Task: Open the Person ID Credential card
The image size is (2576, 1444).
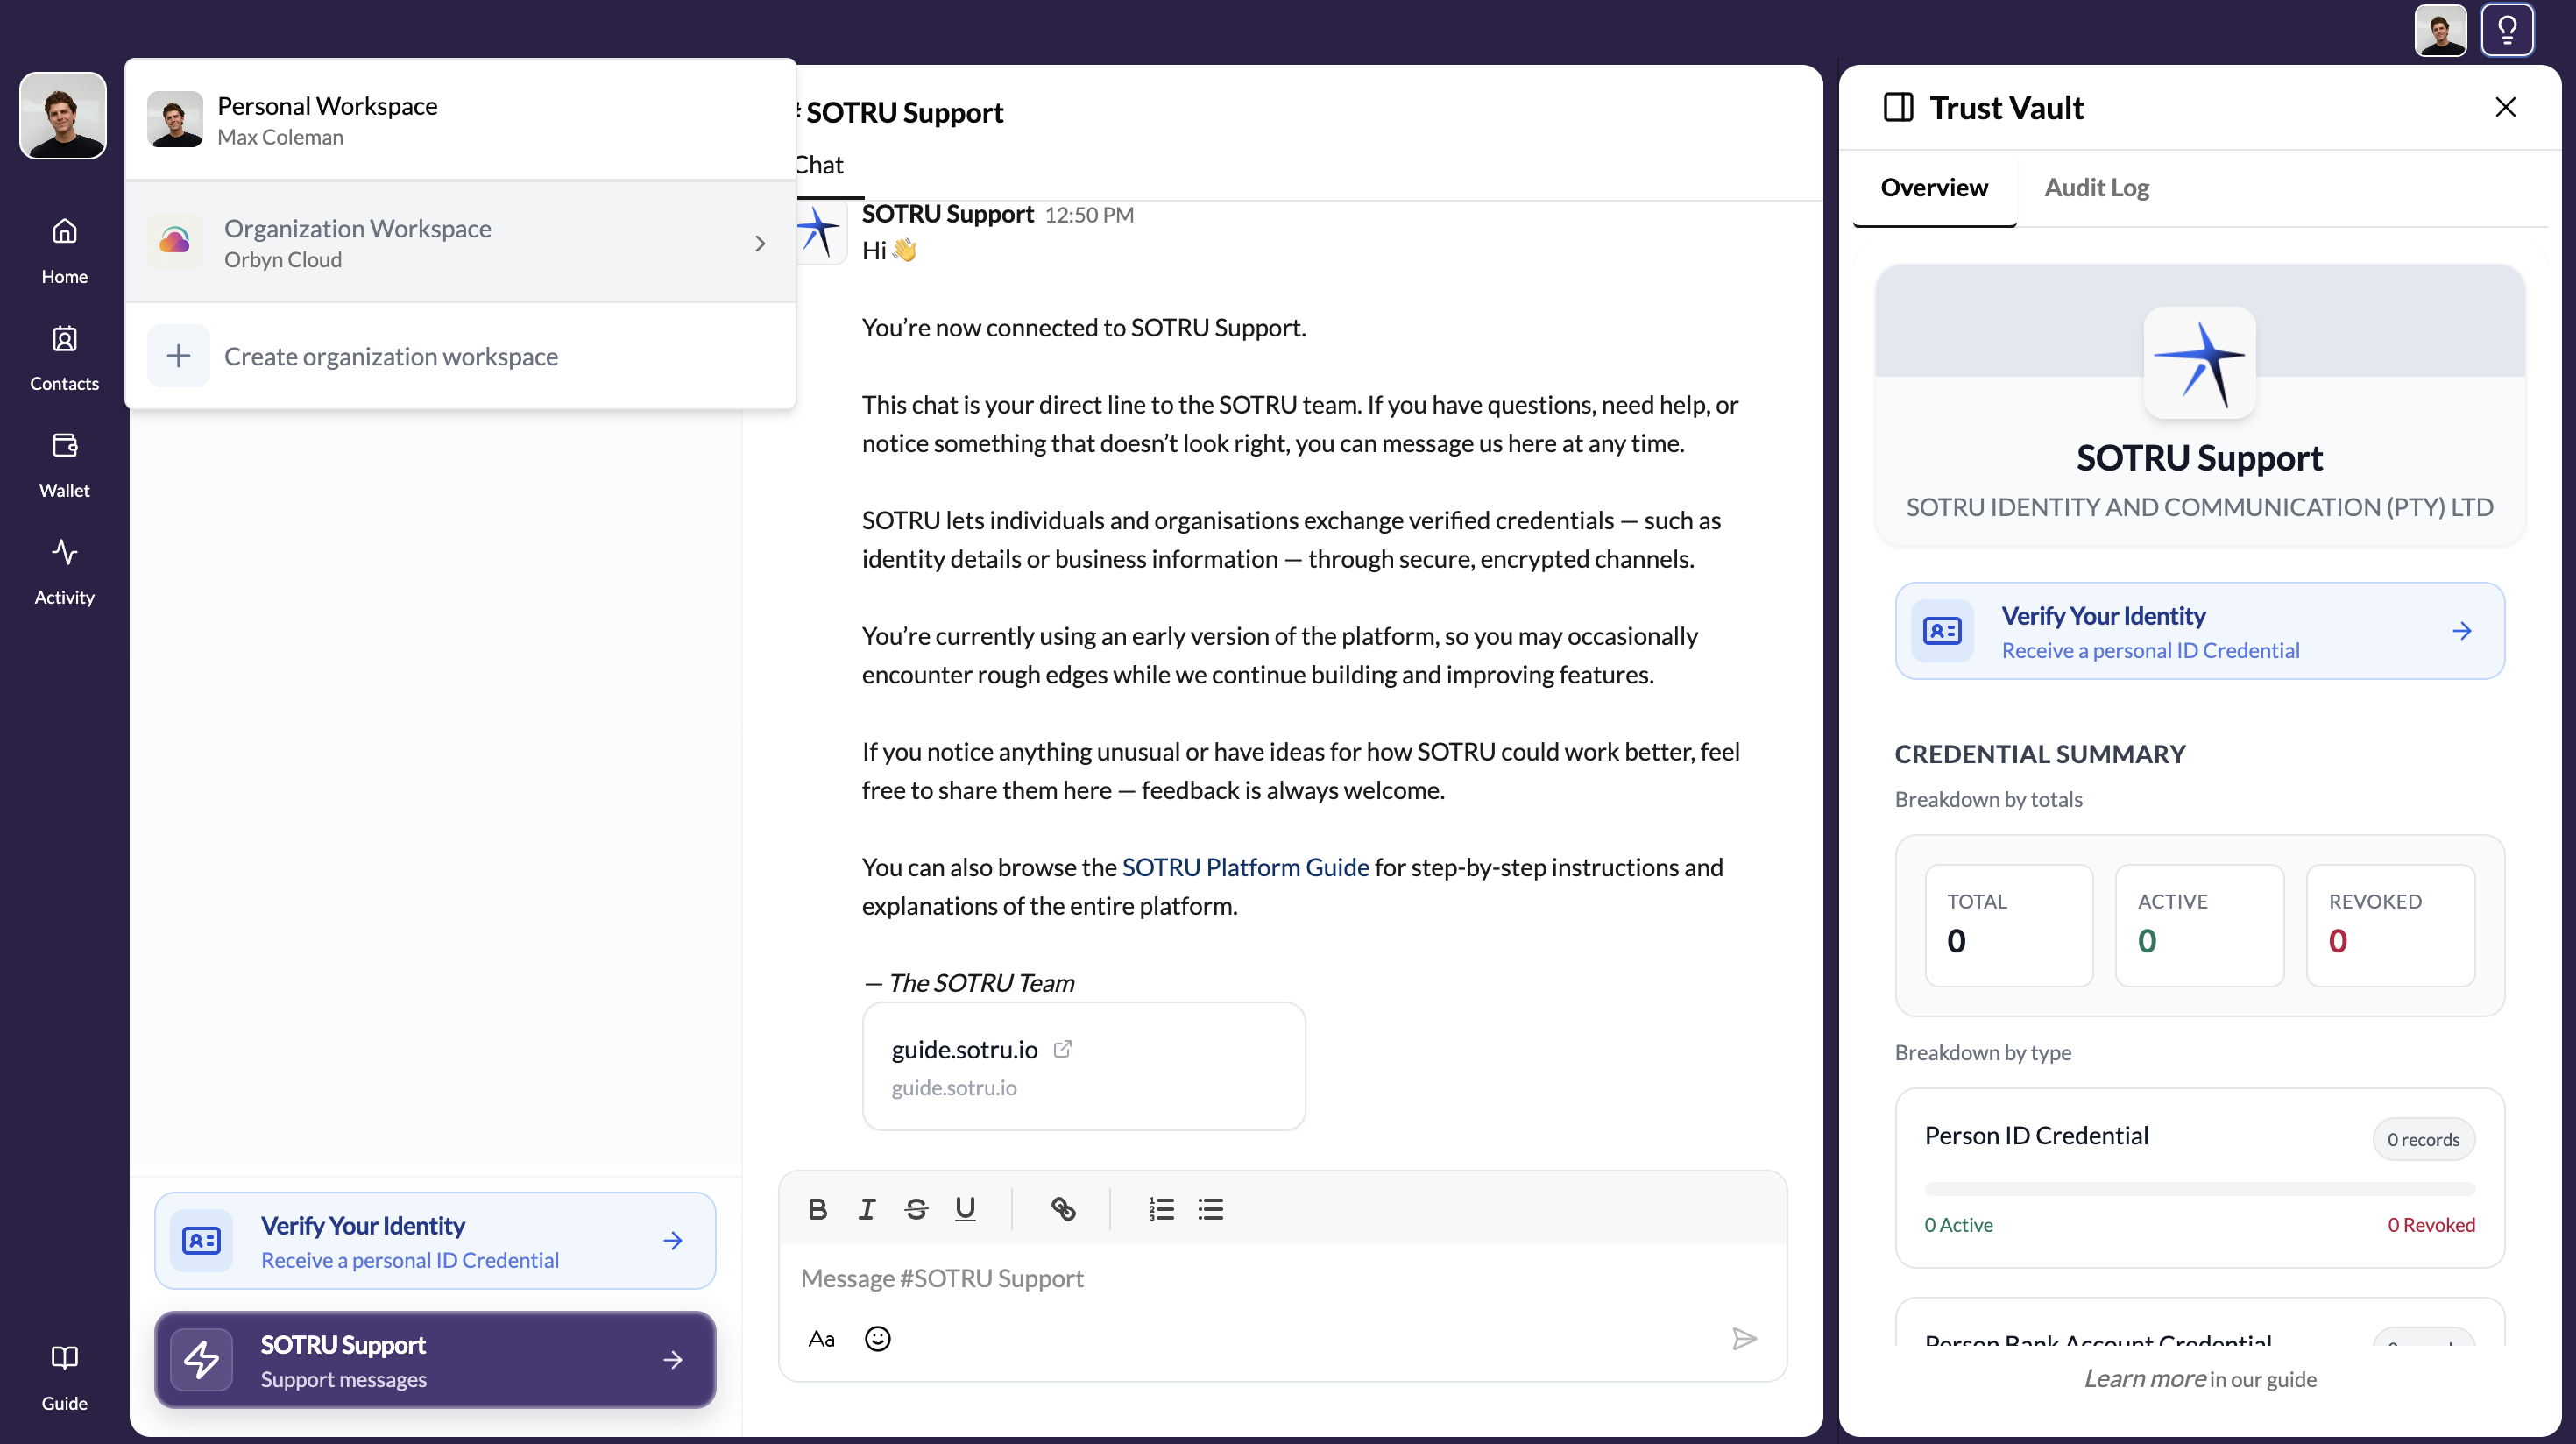Action: (2199, 1177)
